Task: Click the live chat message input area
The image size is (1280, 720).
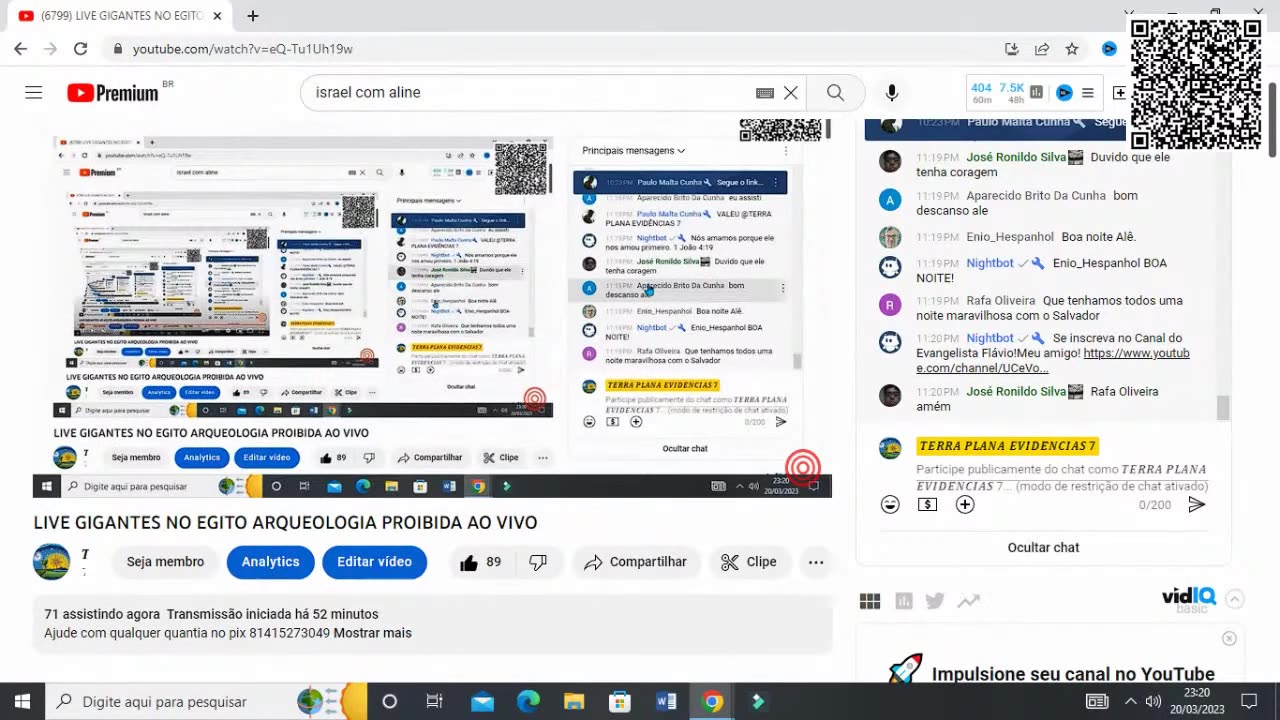Action: tap(1061, 477)
